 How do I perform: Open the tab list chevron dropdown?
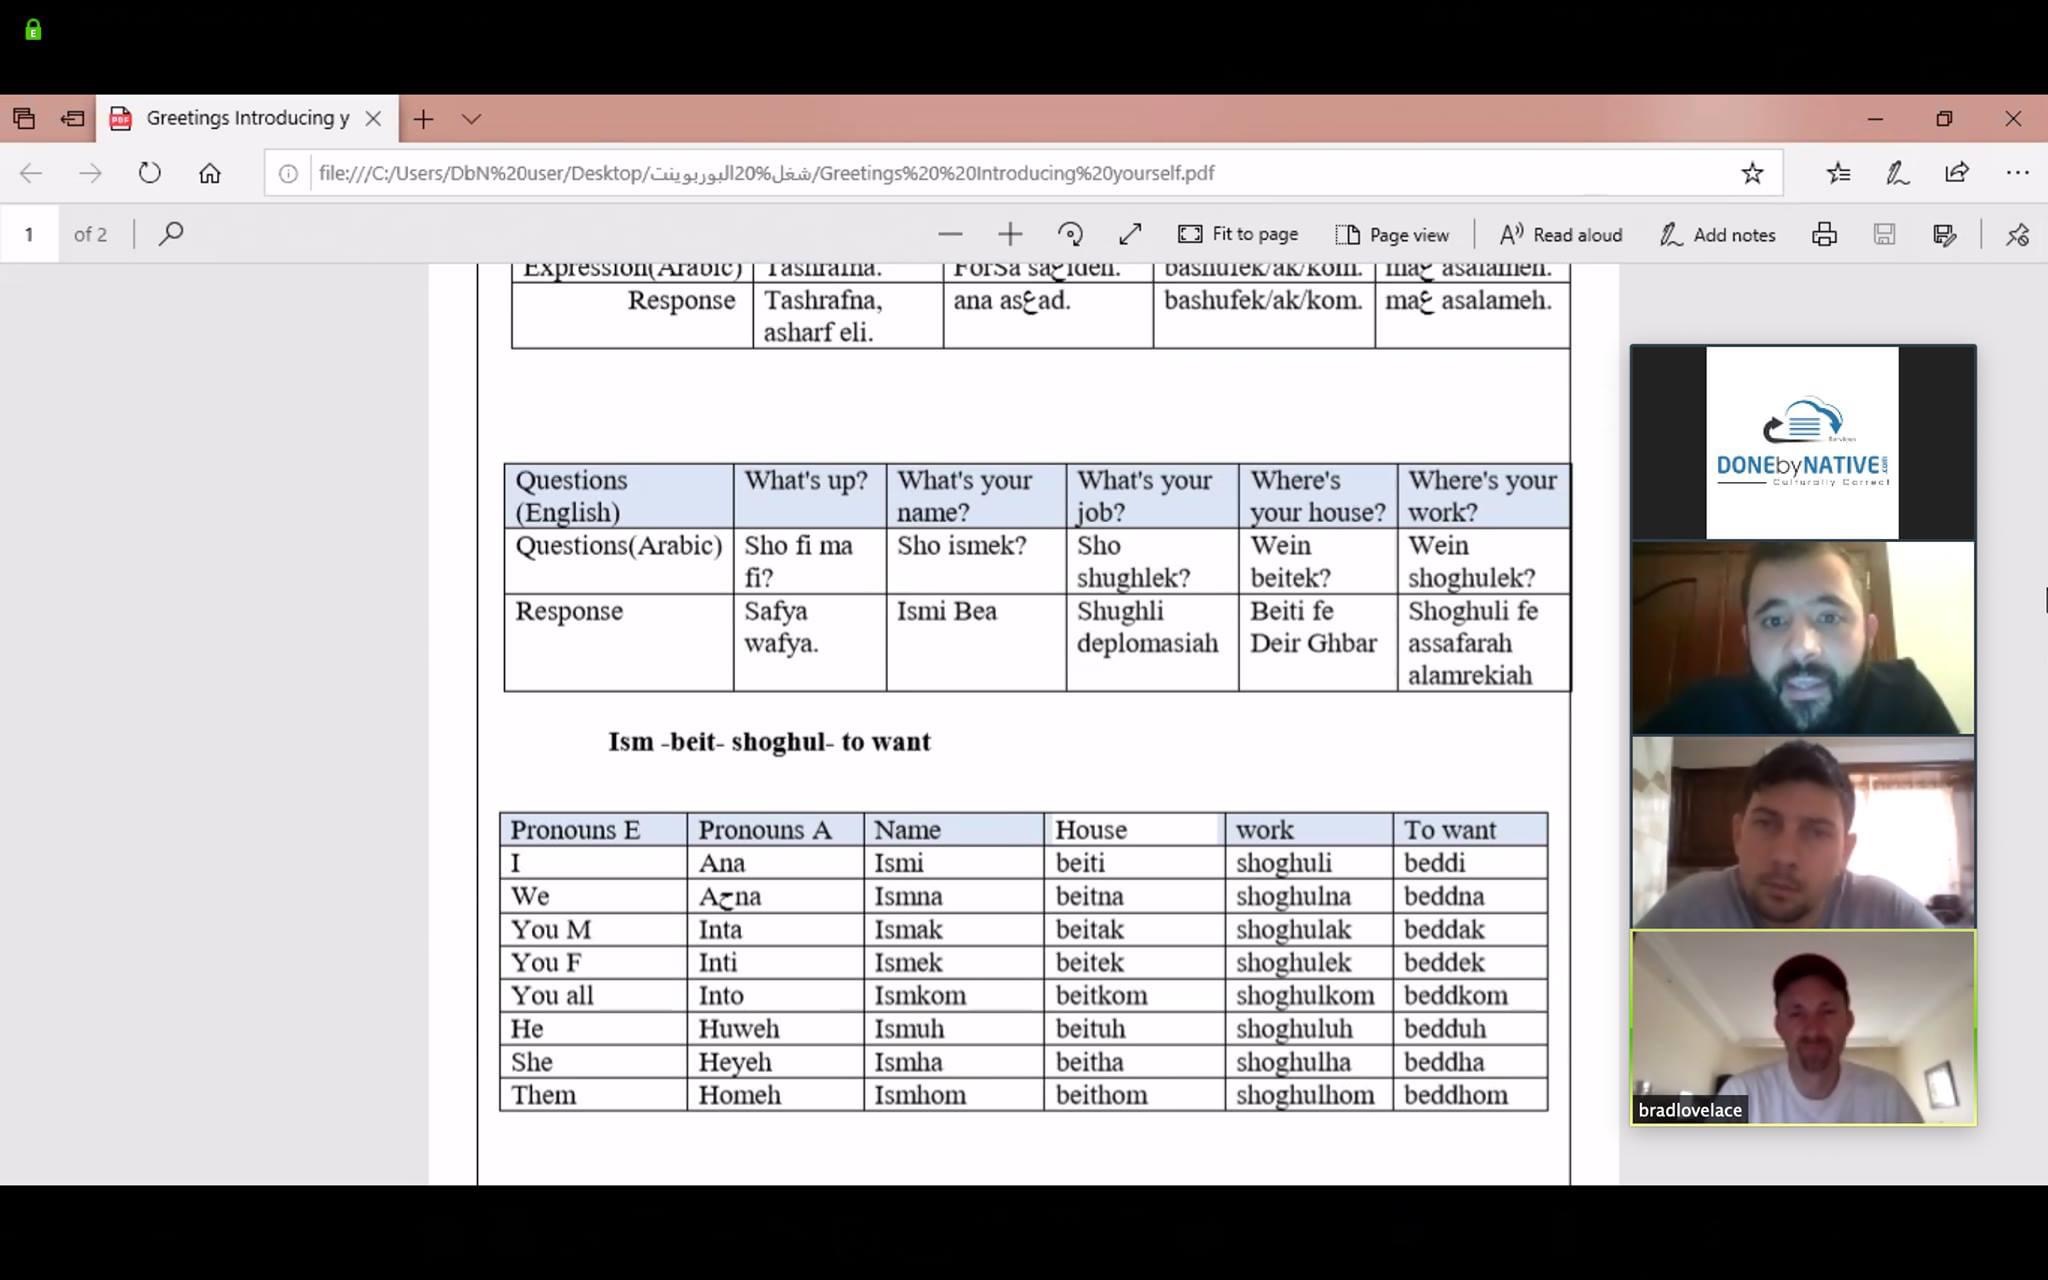click(x=471, y=119)
